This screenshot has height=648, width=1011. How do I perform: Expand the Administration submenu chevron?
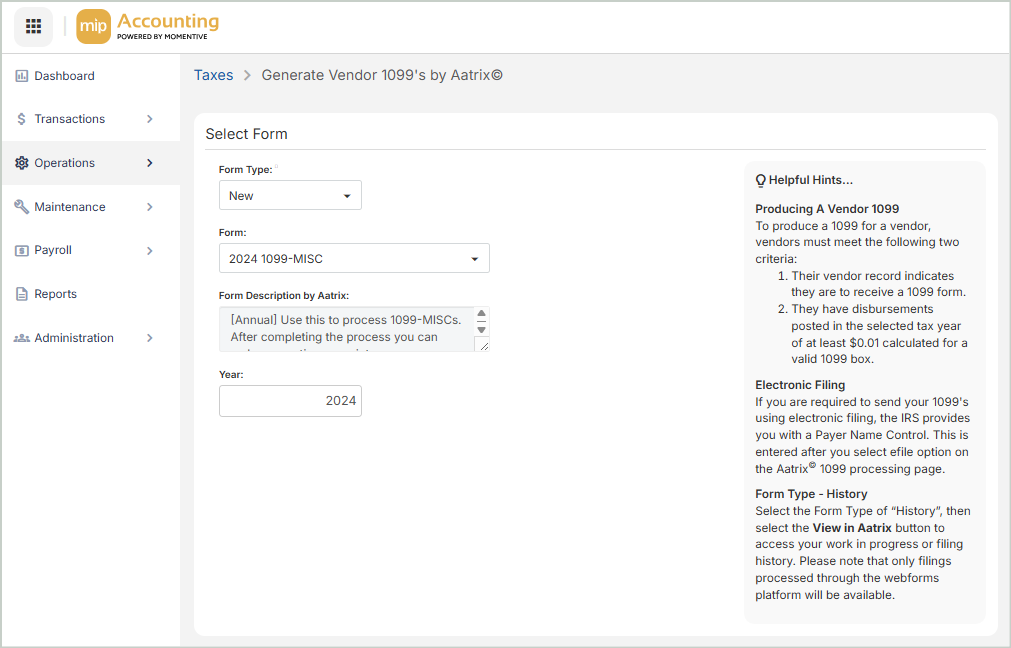(x=150, y=338)
